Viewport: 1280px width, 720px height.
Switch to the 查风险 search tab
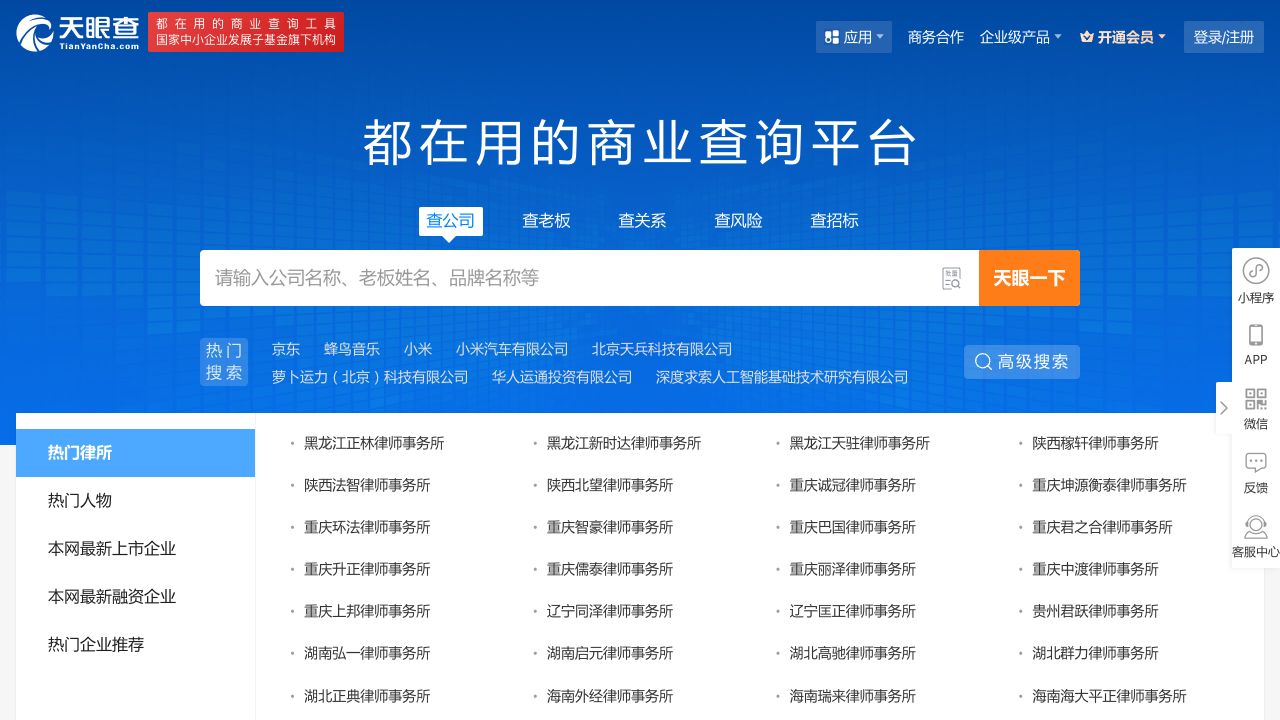tap(738, 221)
